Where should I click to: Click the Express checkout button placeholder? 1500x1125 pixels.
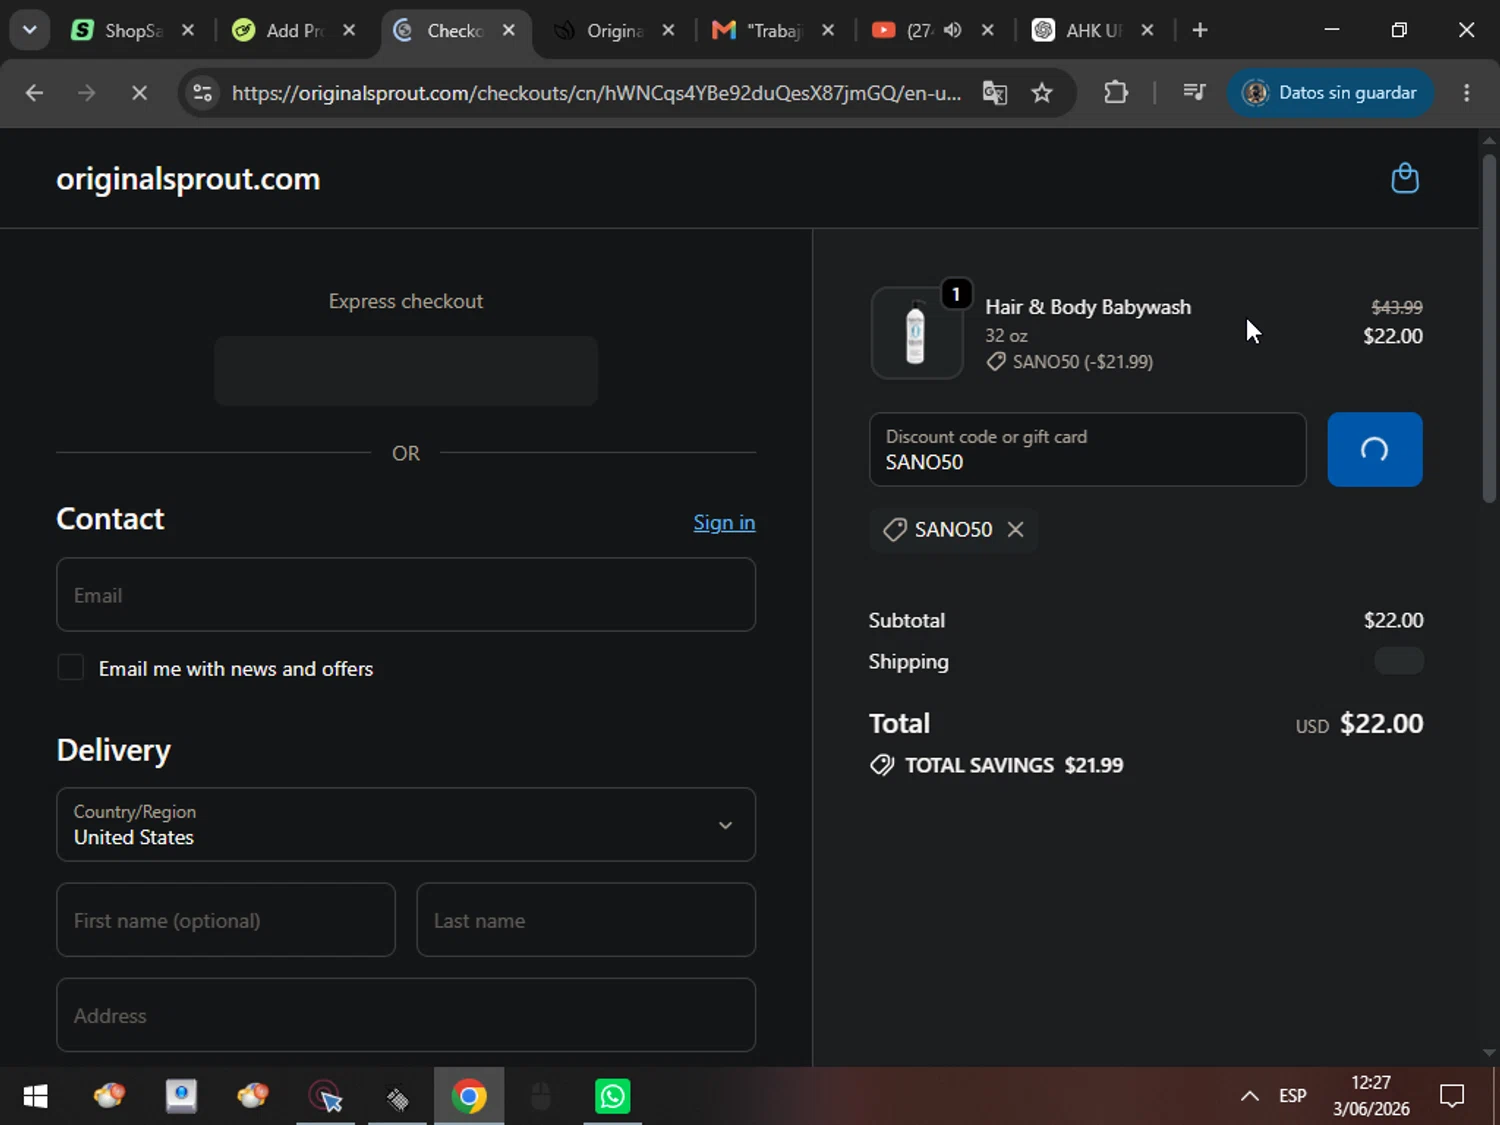(x=406, y=371)
